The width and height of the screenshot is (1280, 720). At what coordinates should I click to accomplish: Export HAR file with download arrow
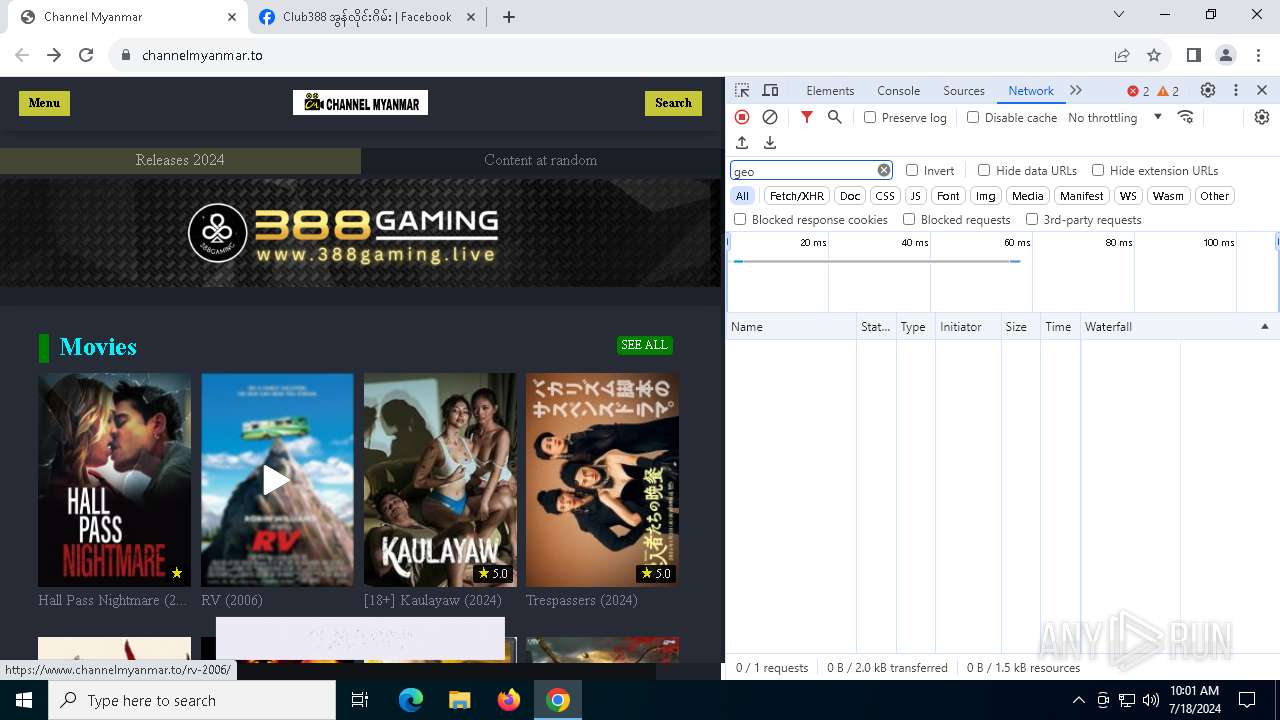[x=770, y=143]
